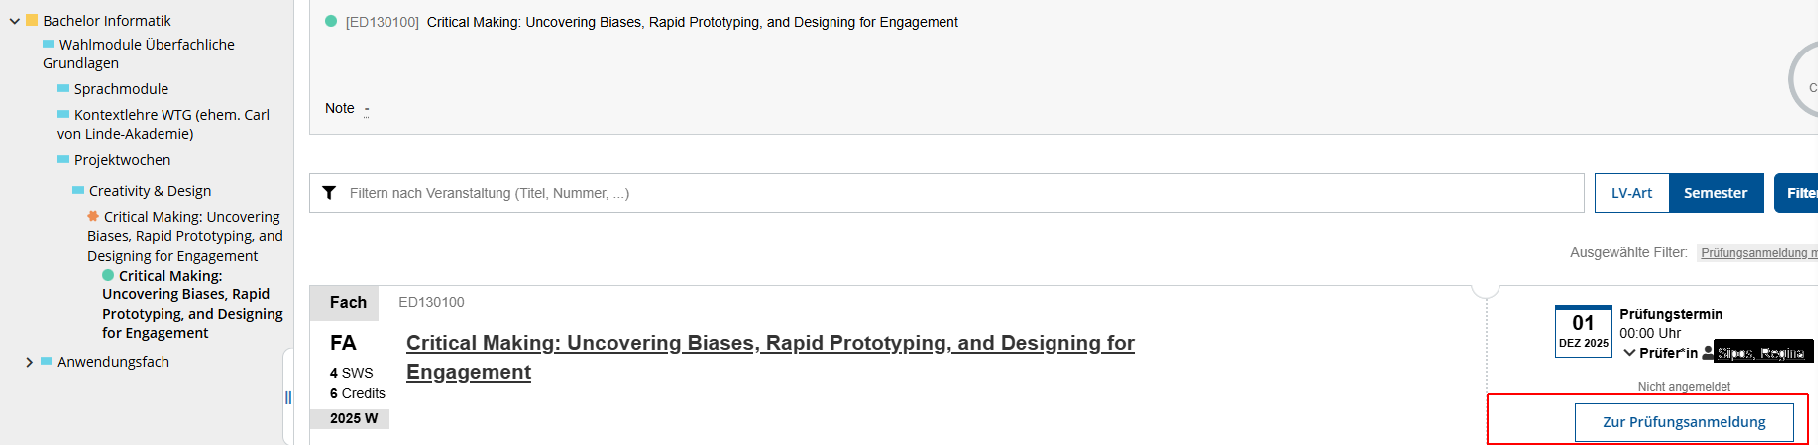Expand the Anwendungsfach tree node
Image resolution: width=1818 pixels, height=445 pixels.
(29, 362)
